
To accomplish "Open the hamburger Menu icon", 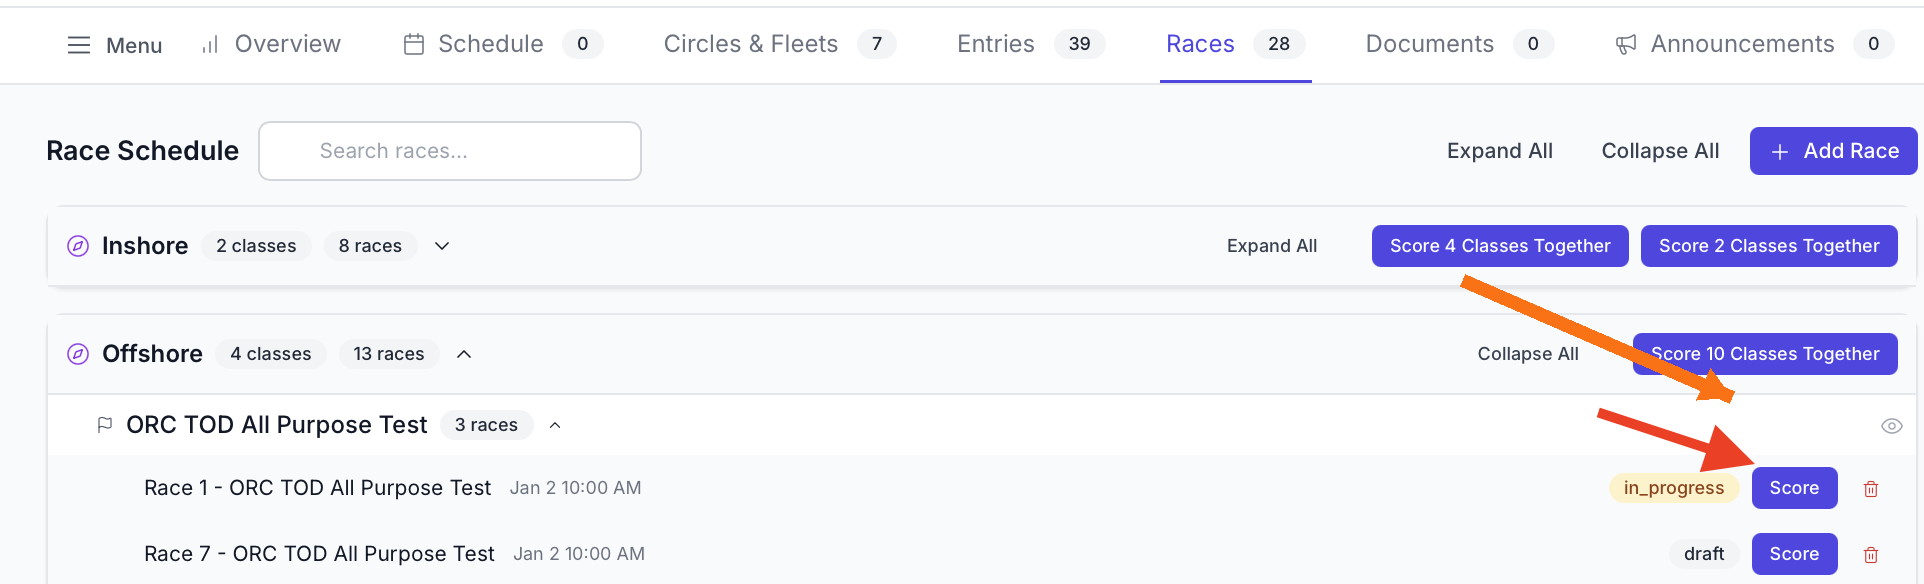I will tap(78, 45).
